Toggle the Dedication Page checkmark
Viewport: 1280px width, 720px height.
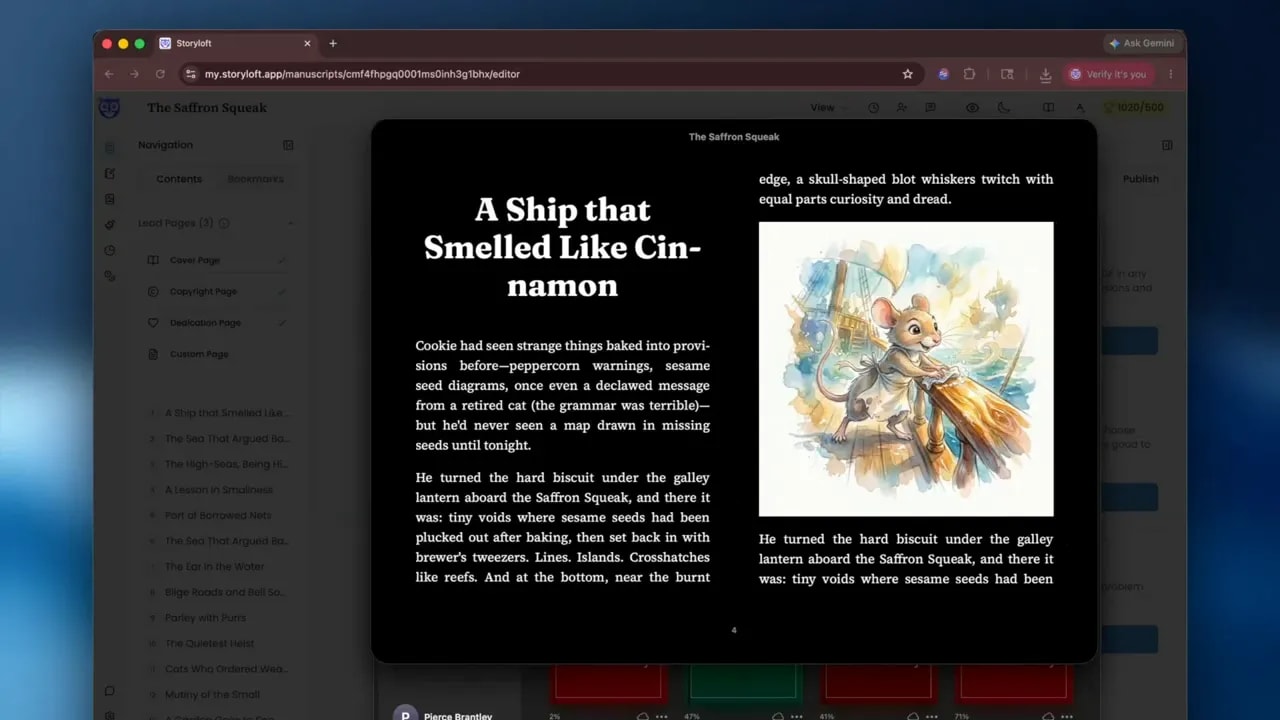tap(282, 323)
